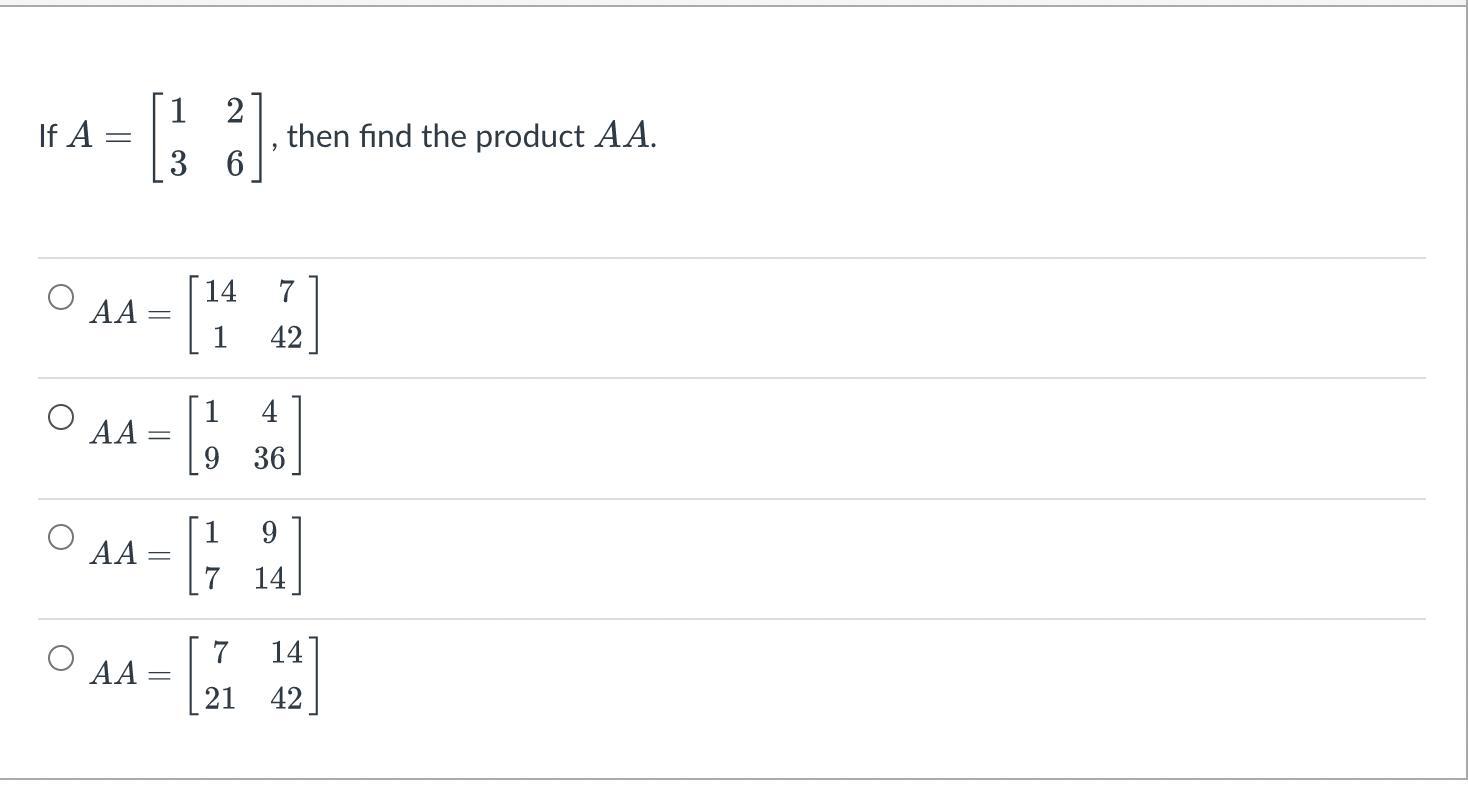1468x786 pixels.
Task: Click the entry 42 in the first option's matrix
Action: tap(286, 338)
